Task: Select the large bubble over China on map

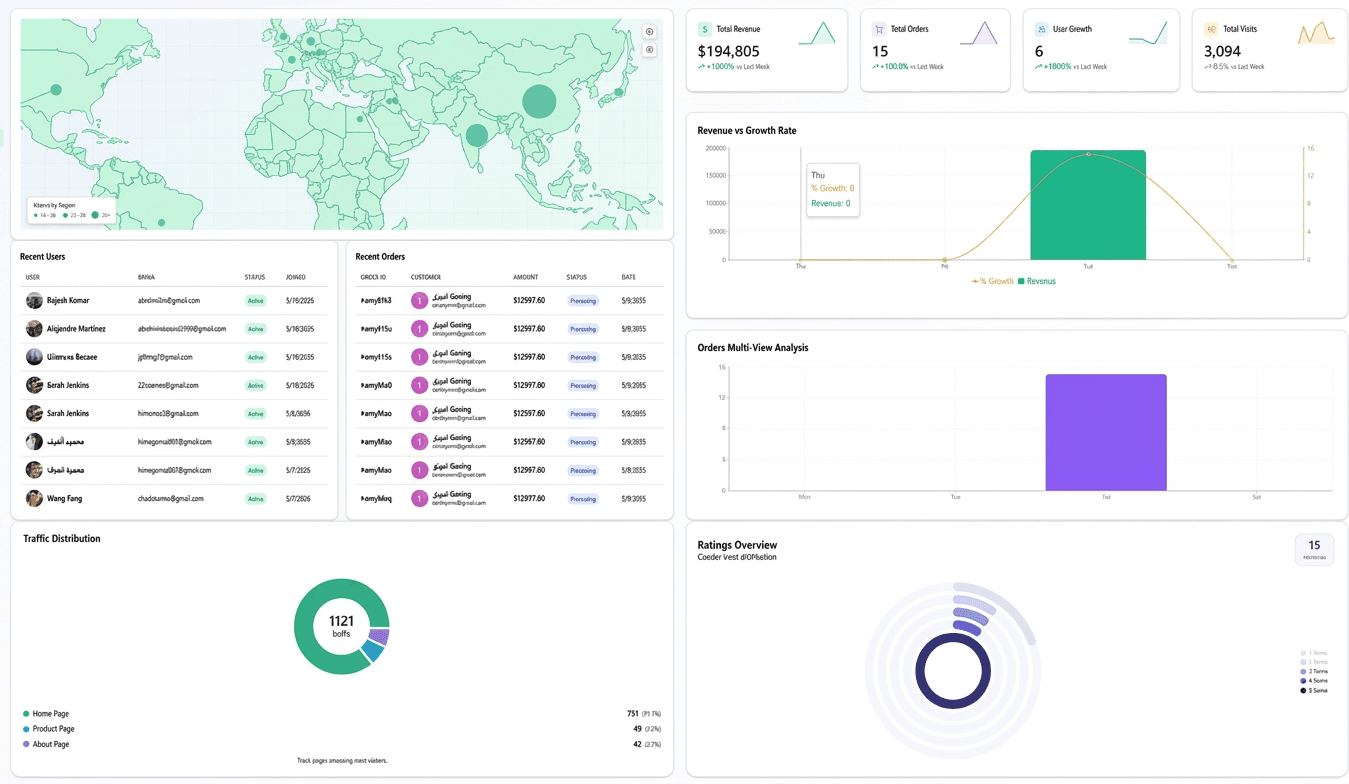Action: pos(539,101)
